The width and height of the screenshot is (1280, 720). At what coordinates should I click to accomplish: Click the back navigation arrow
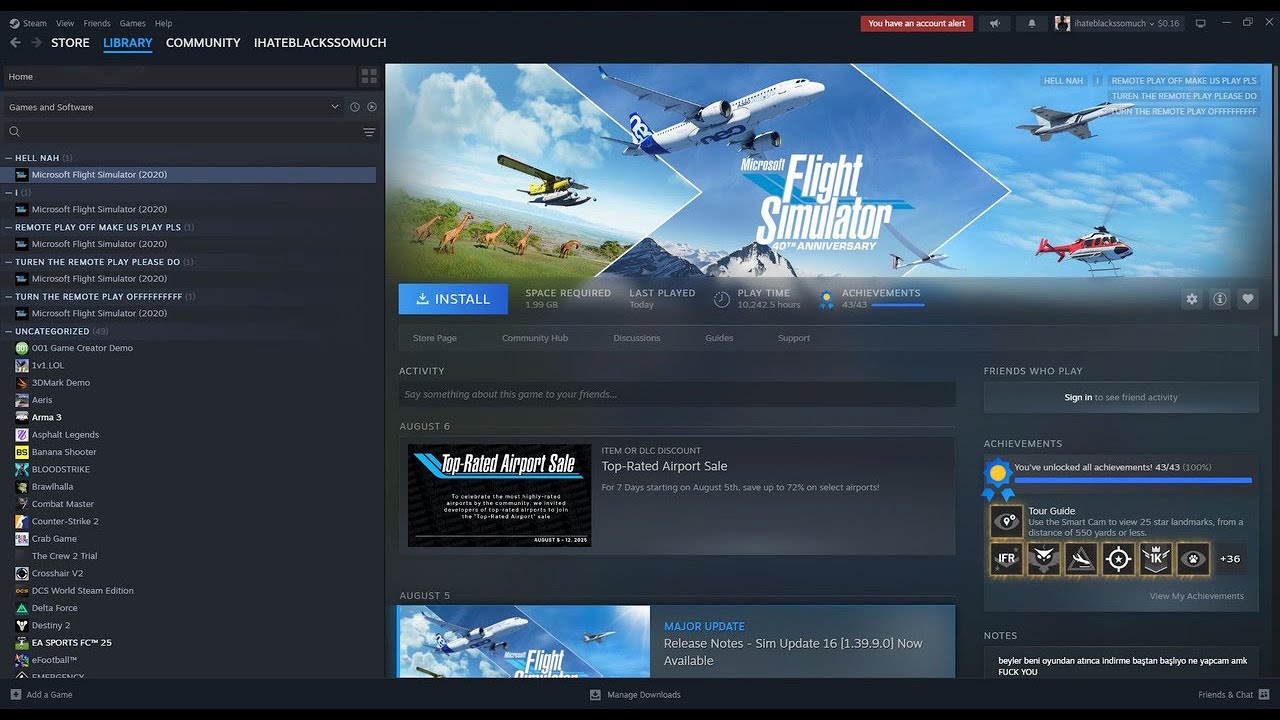[x=15, y=43]
